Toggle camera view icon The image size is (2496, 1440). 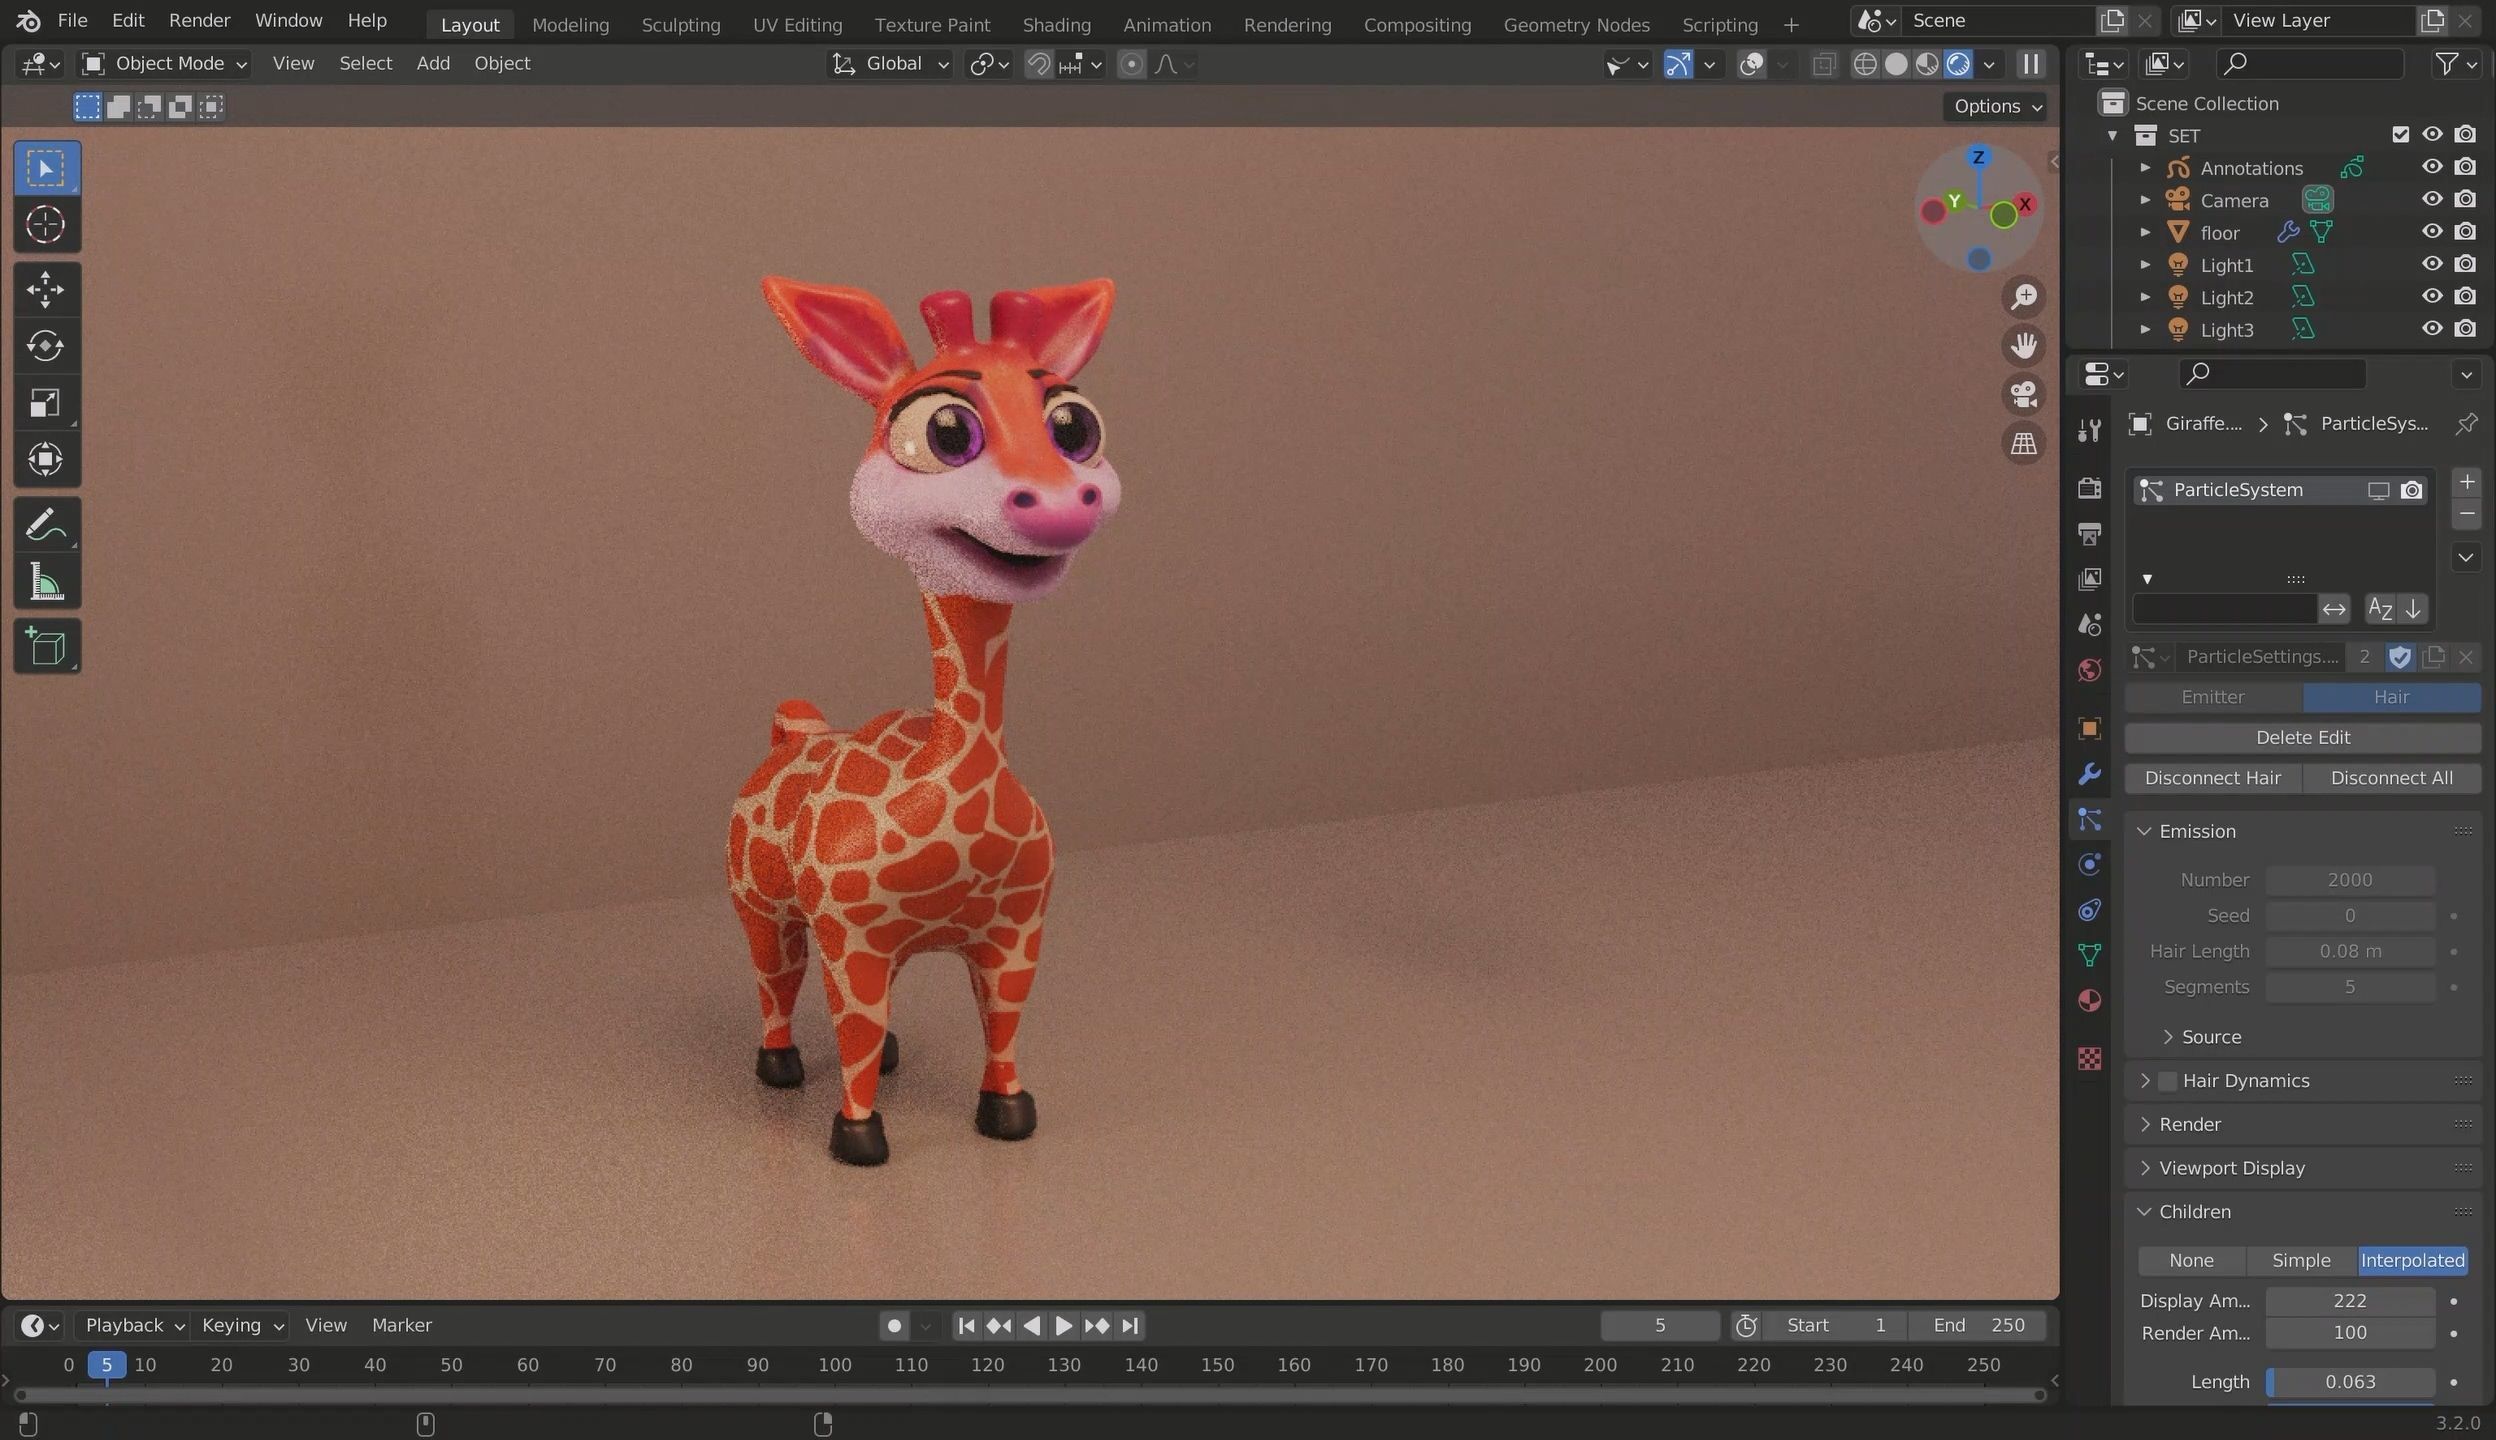coord(2024,395)
